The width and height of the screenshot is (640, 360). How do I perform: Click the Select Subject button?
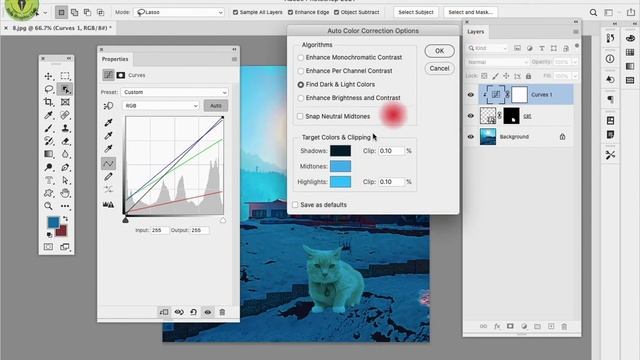tap(416, 12)
